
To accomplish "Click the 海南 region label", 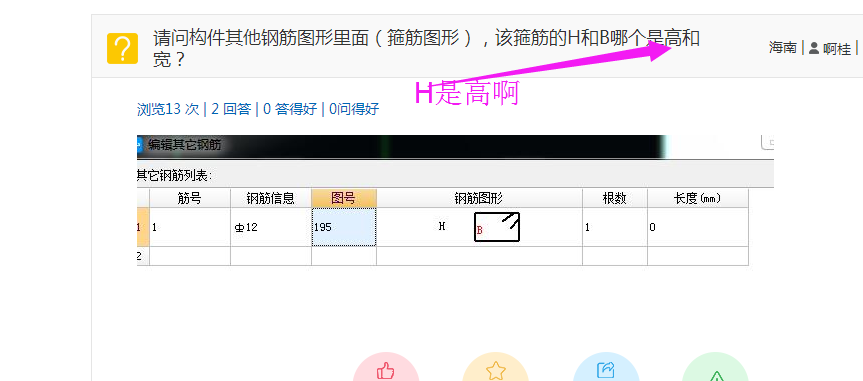I will coord(783,48).
